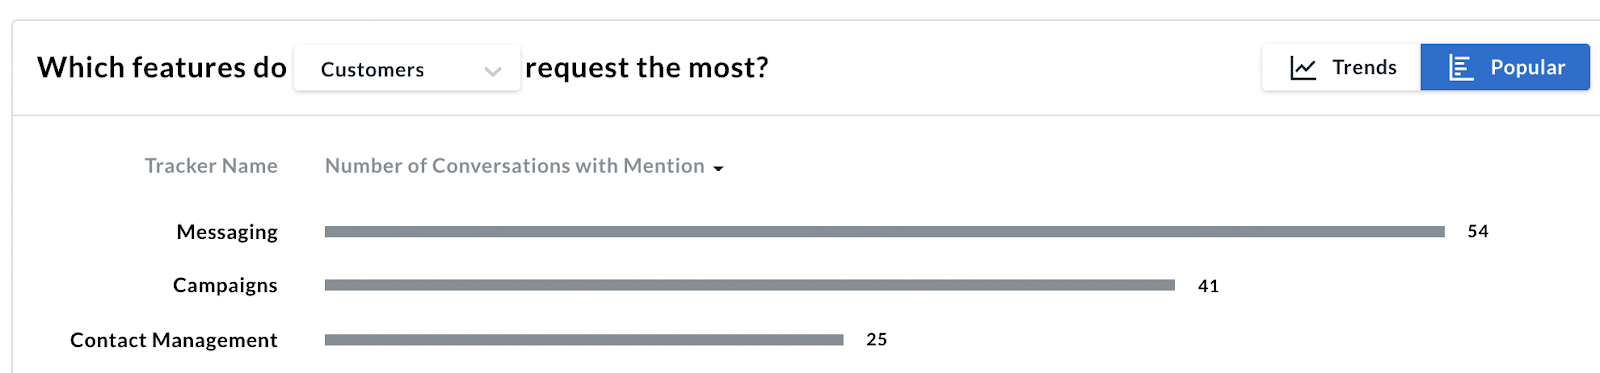This screenshot has width=1600, height=373.
Task: Select the Messaging tracker label
Action: [x=227, y=232]
